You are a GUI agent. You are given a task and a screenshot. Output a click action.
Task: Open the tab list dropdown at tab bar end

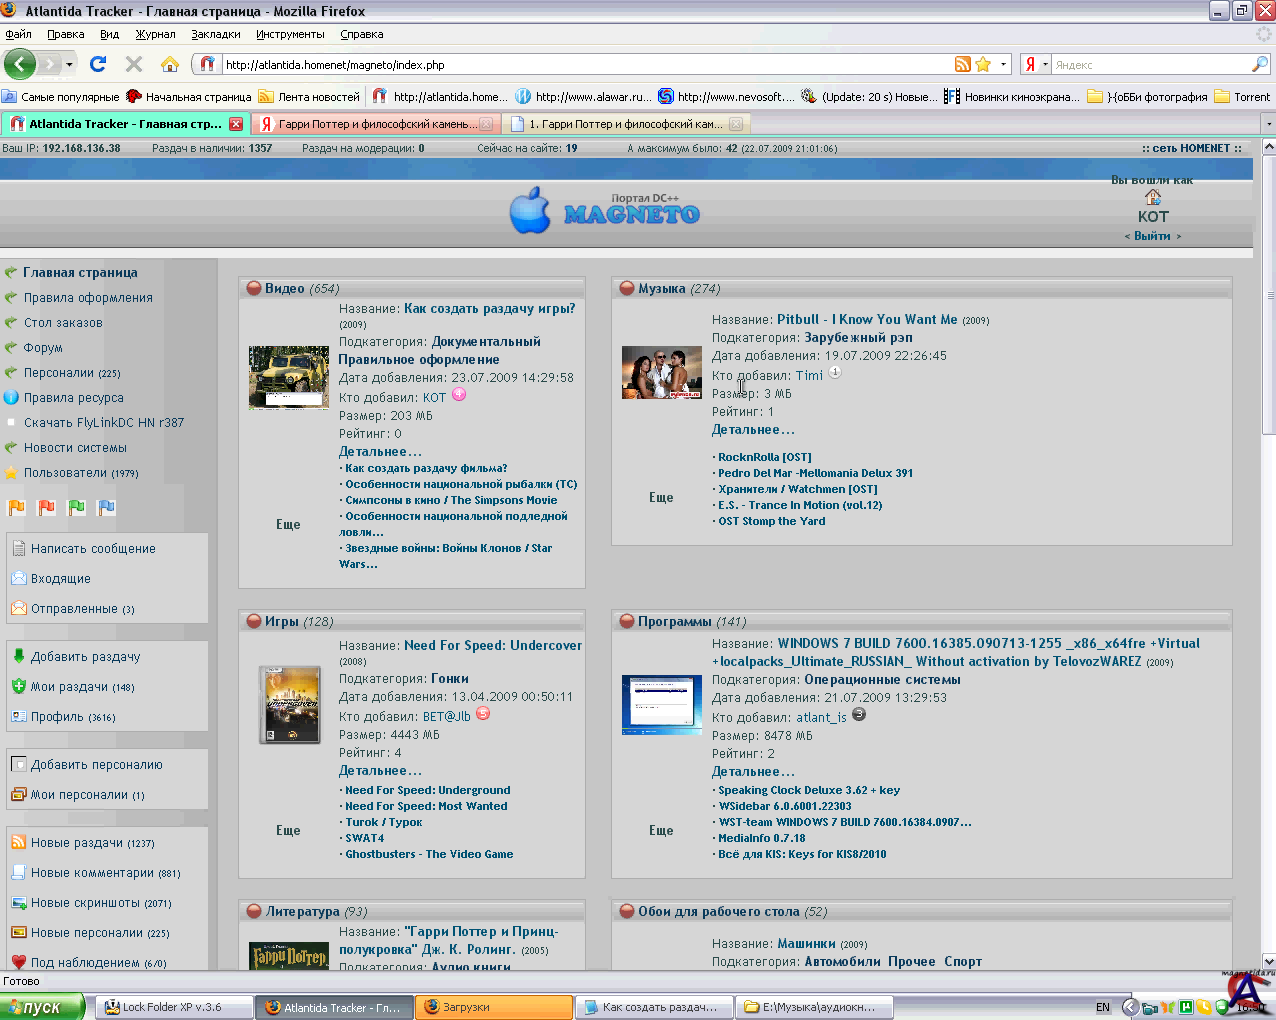1267,124
